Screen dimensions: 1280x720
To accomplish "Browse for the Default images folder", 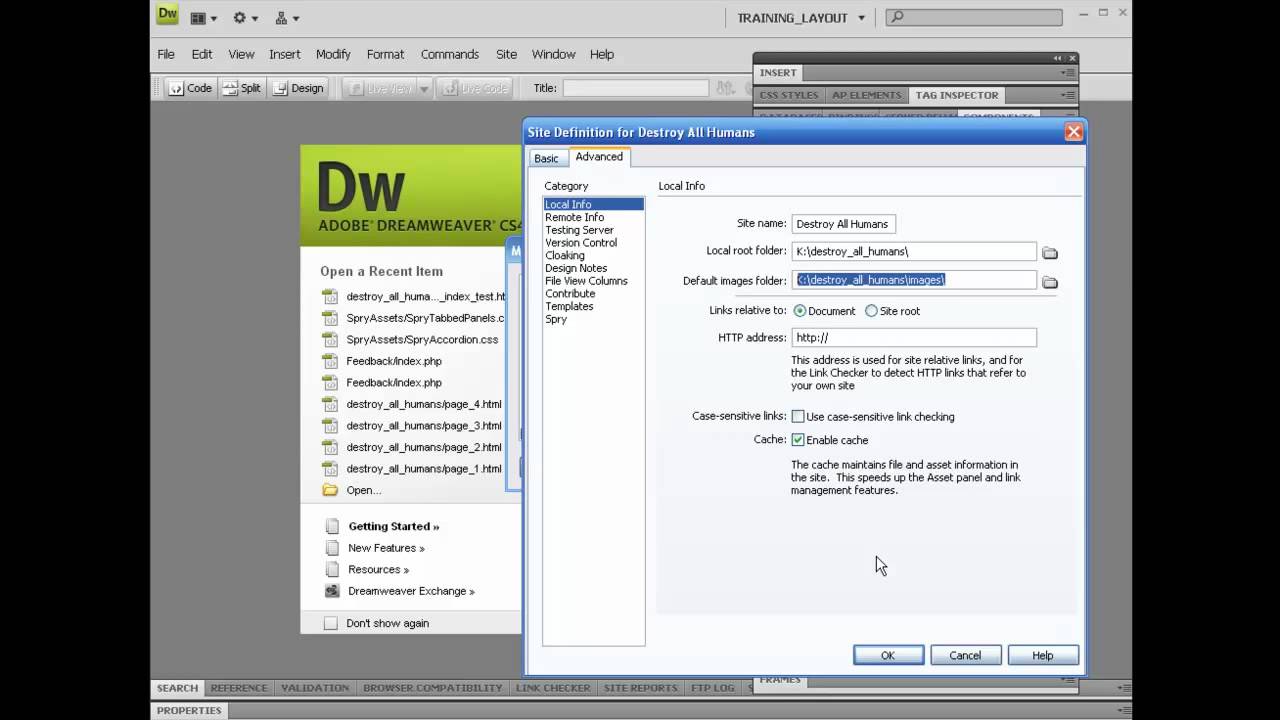I will click(x=1049, y=282).
